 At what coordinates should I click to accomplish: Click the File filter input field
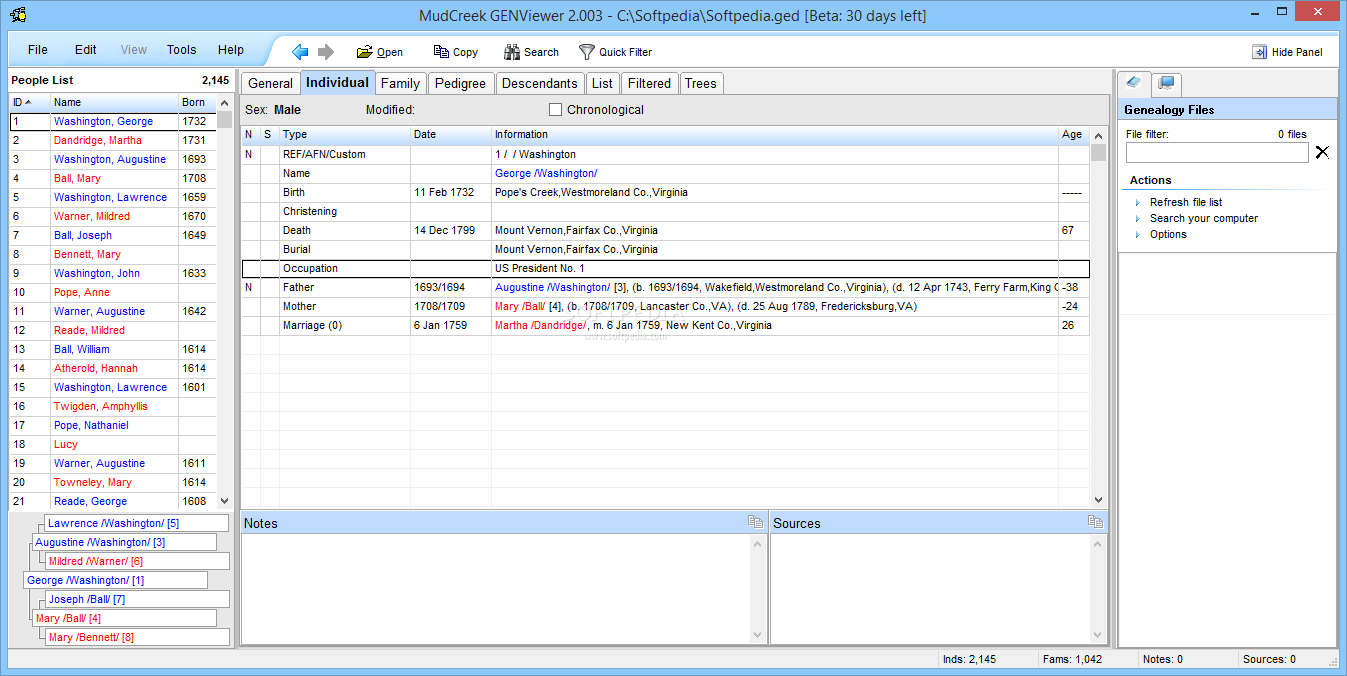click(x=1217, y=153)
